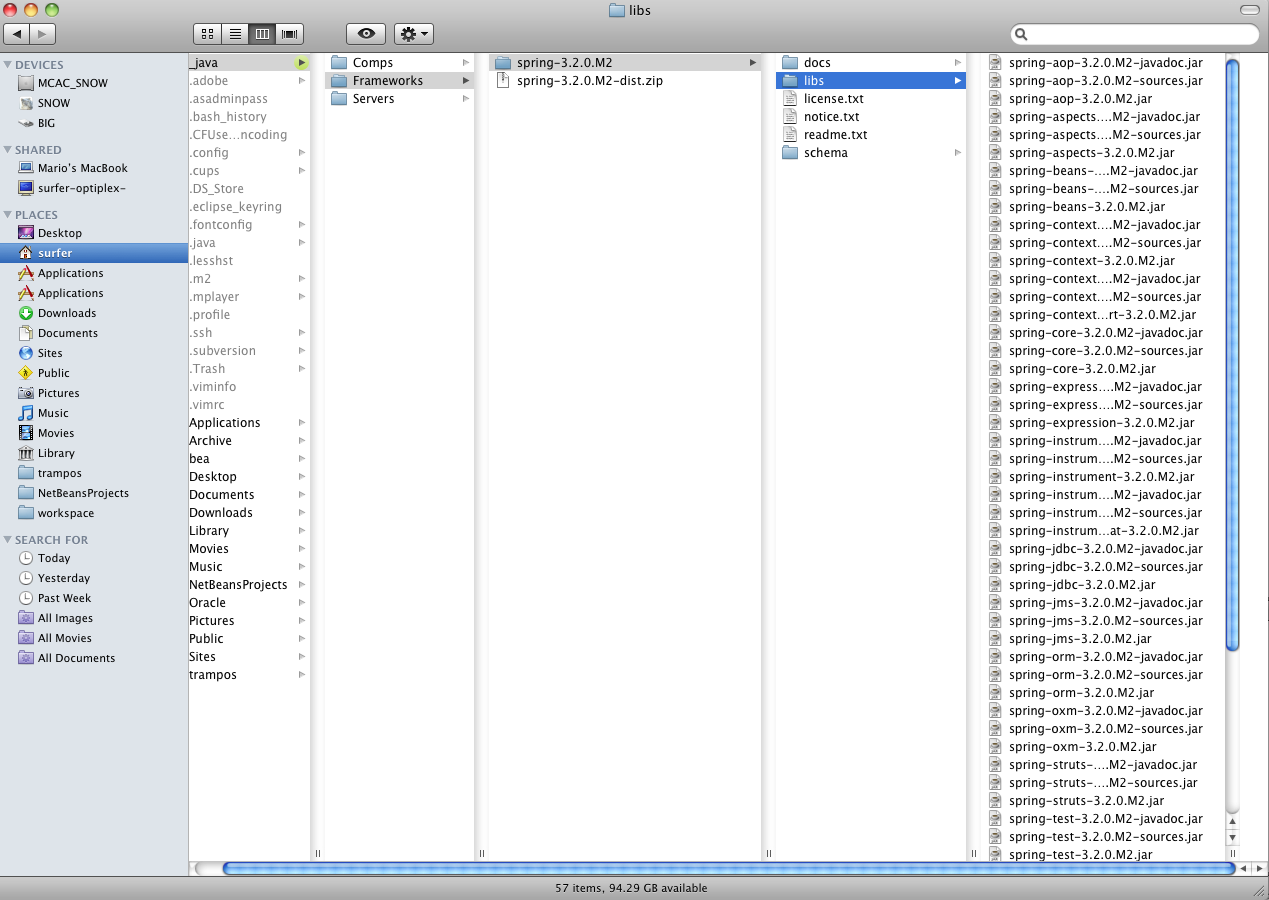This screenshot has width=1269, height=900.
Task: Select the Comps folder
Action: [399, 63]
